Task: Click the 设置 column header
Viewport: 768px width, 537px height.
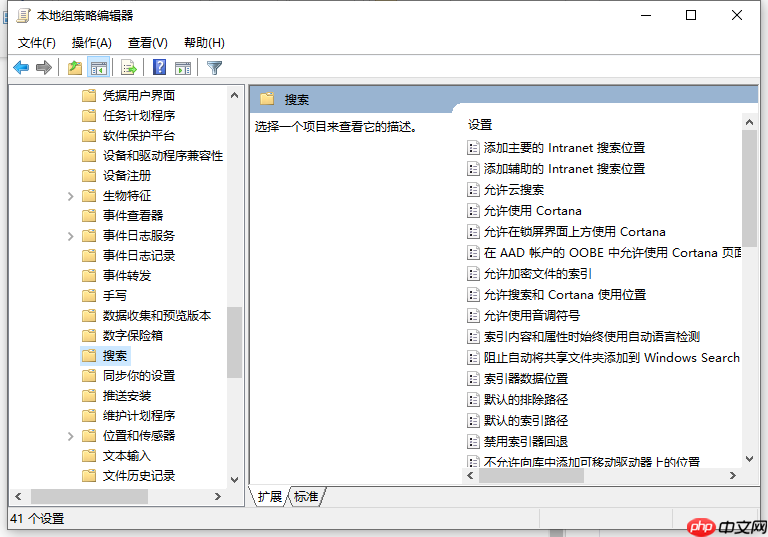Action: tap(480, 124)
